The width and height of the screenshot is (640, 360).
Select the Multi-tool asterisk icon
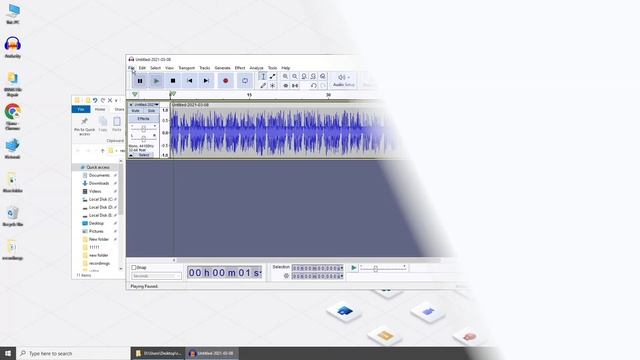273,85
